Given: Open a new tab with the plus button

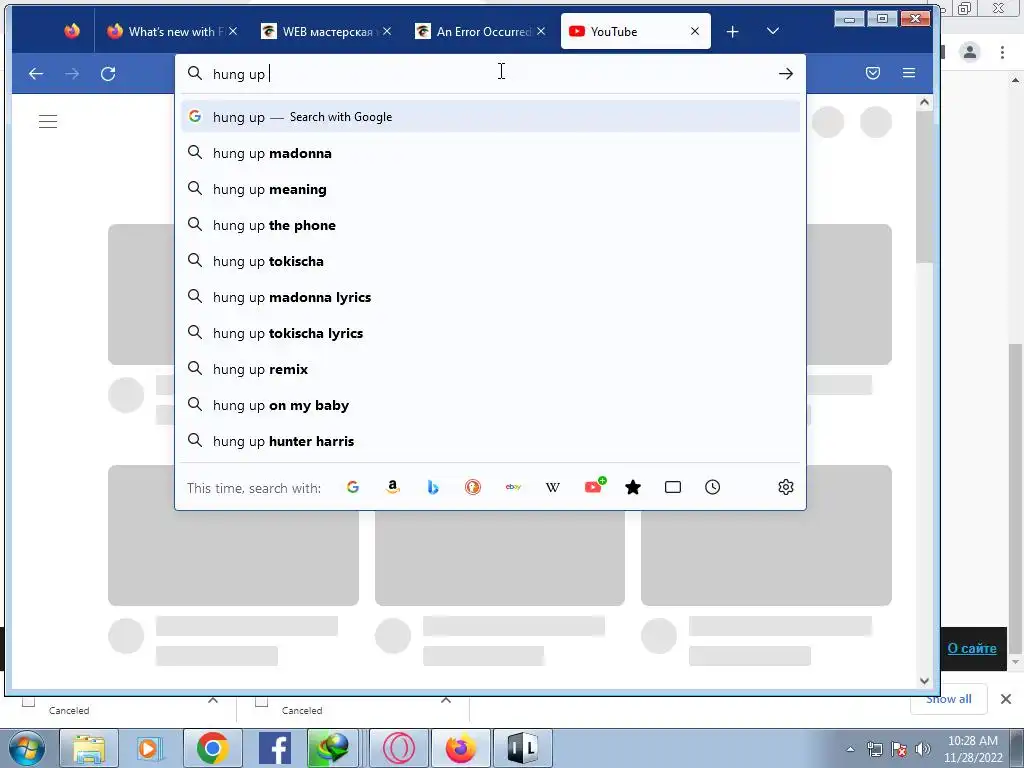Looking at the screenshot, I should coord(733,31).
